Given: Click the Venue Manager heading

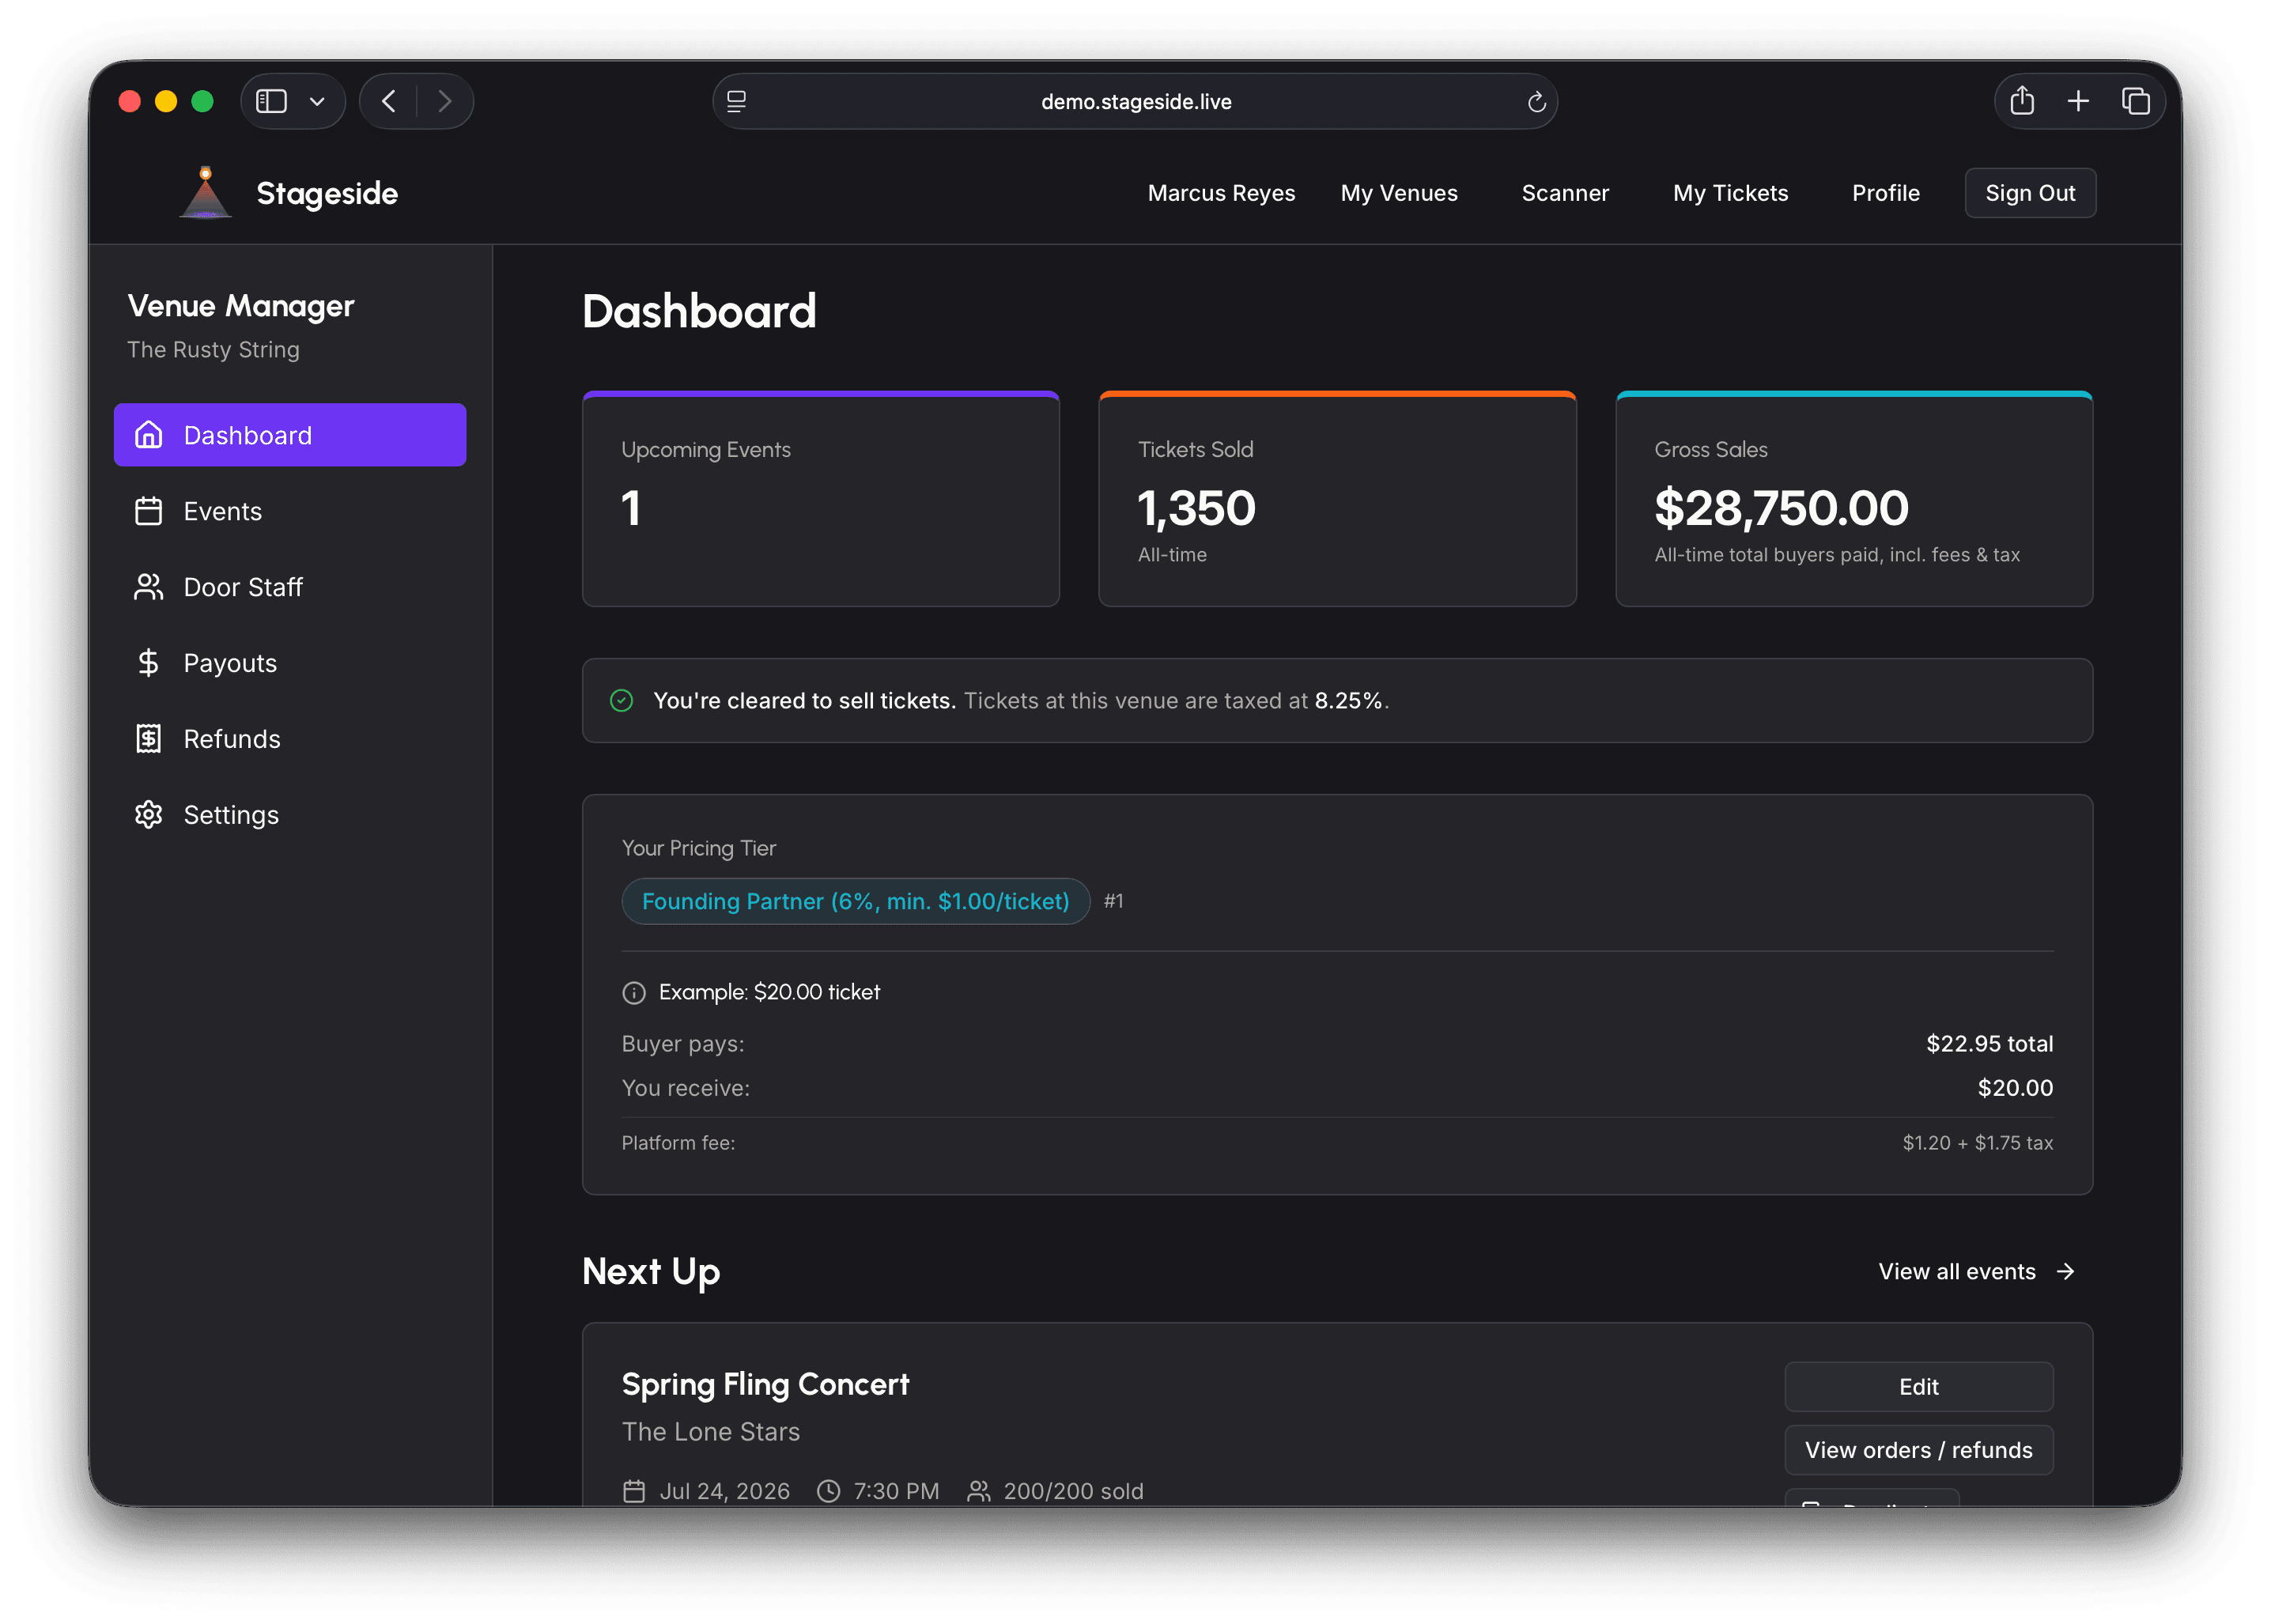Looking at the screenshot, I should click(241, 306).
